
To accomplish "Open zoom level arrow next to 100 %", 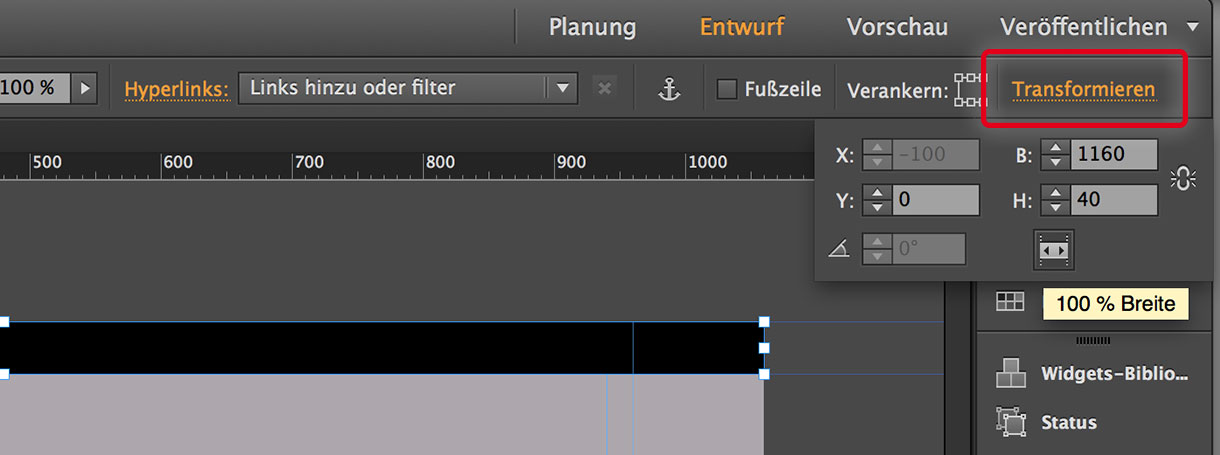I will (x=85, y=88).
